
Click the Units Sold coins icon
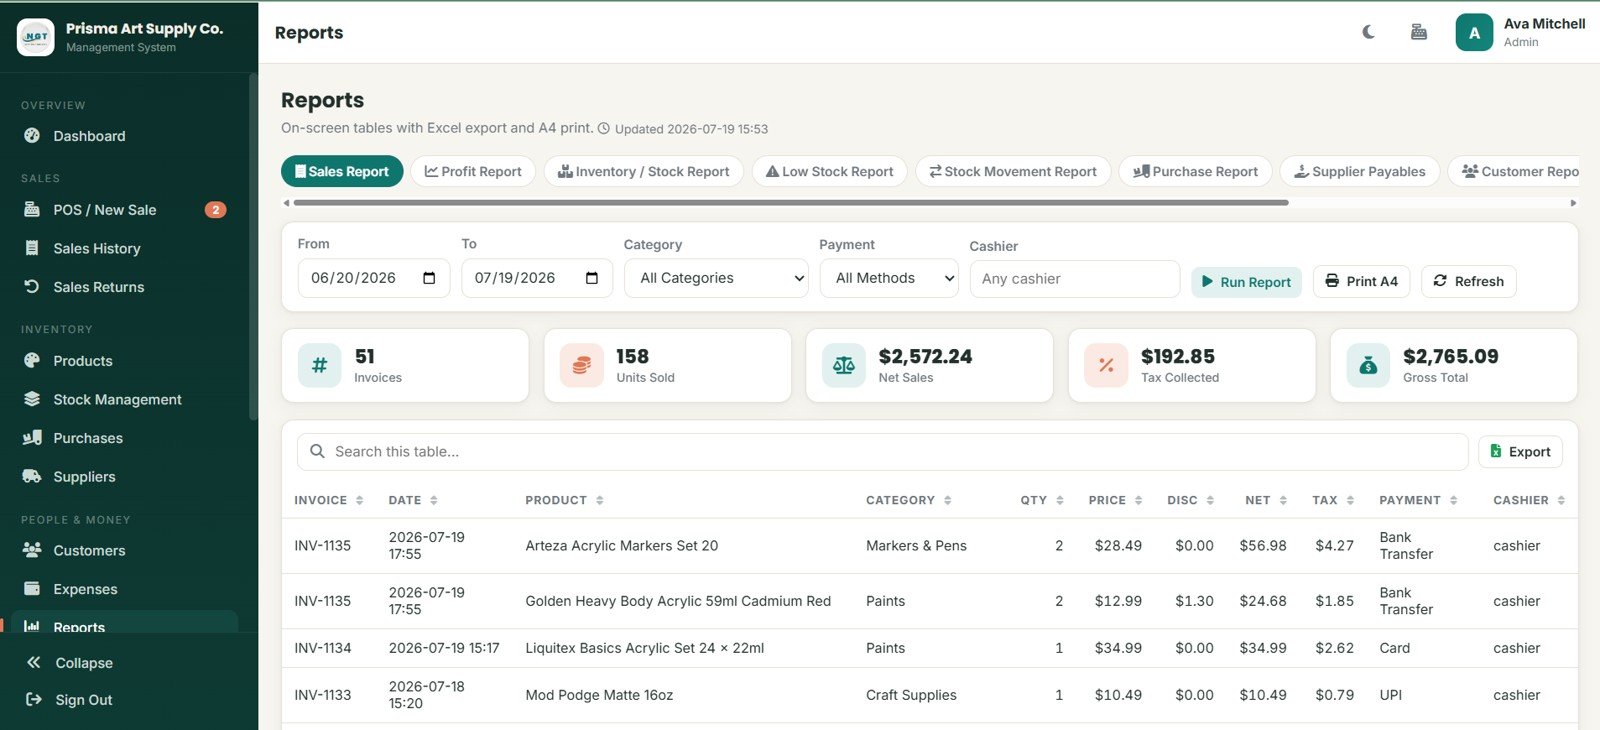582,366
